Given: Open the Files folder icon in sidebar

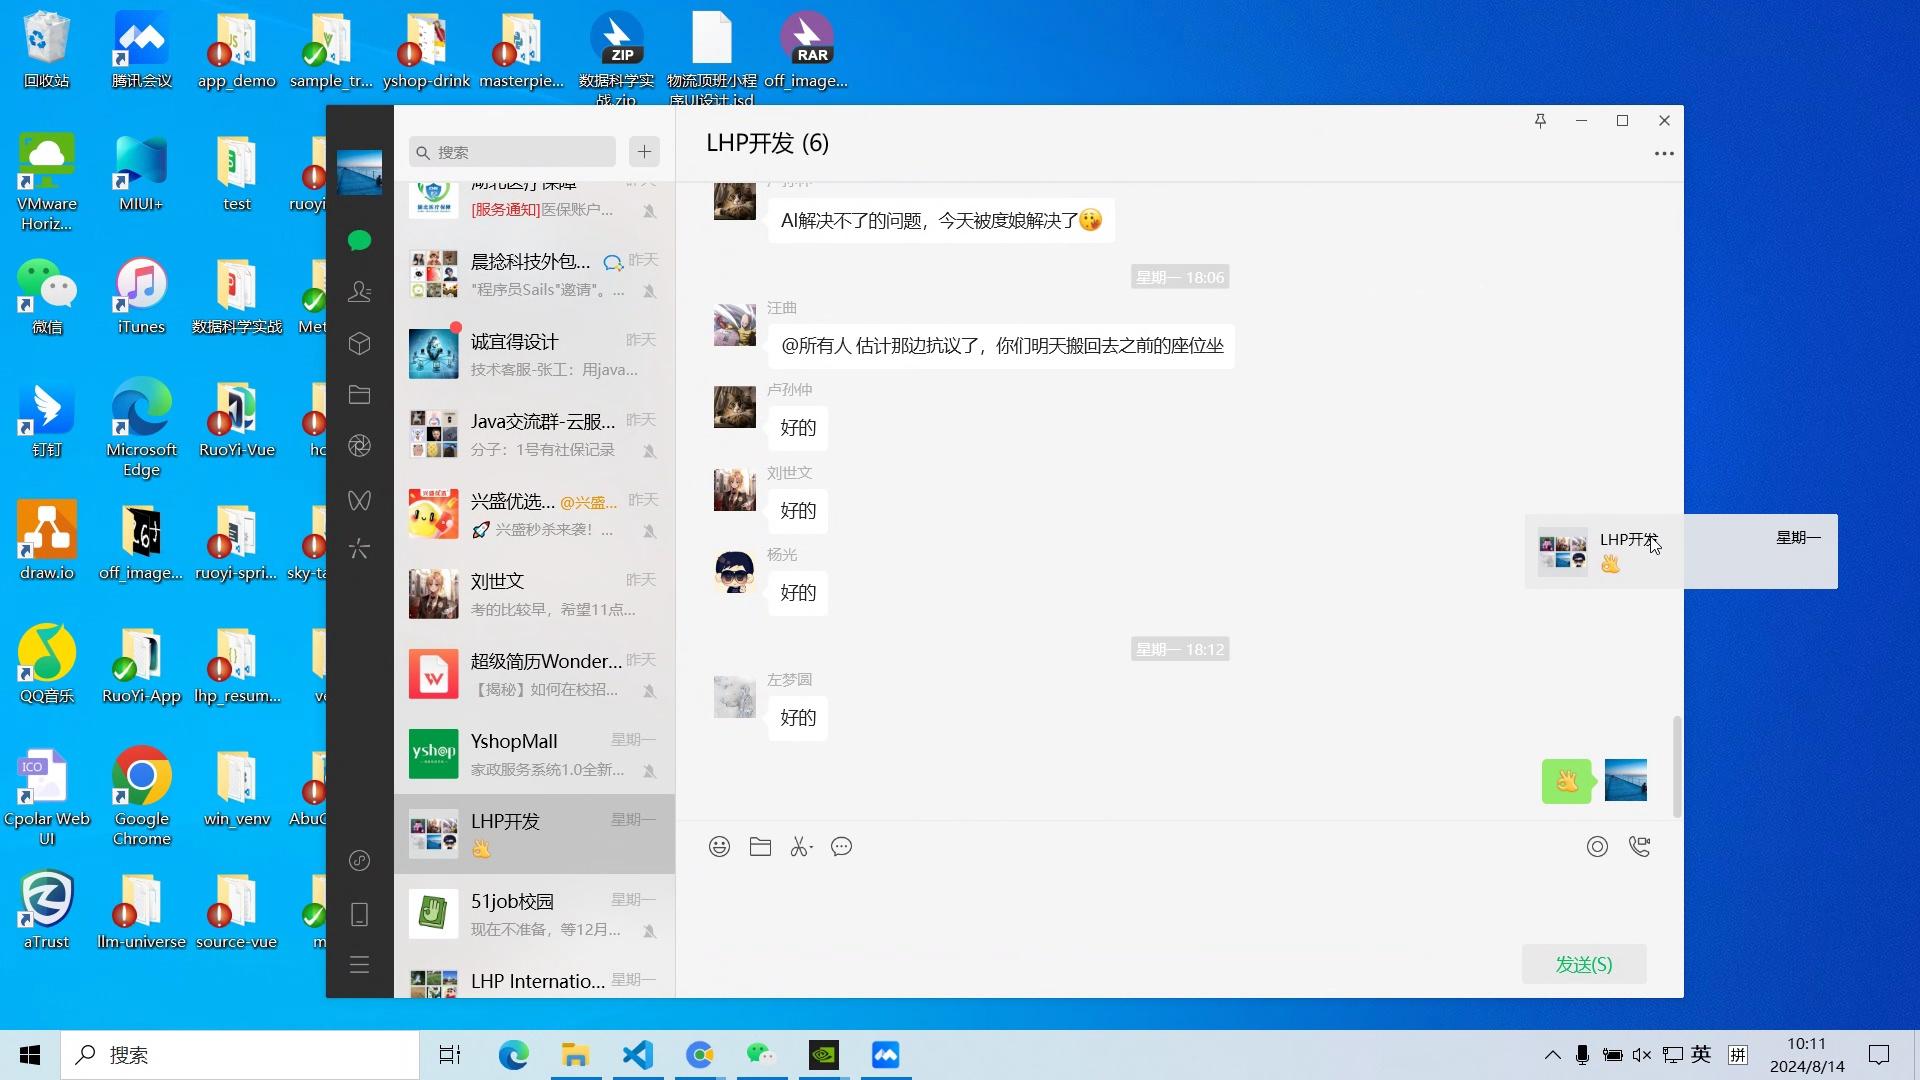Looking at the screenshot, I should coord(359,394).
